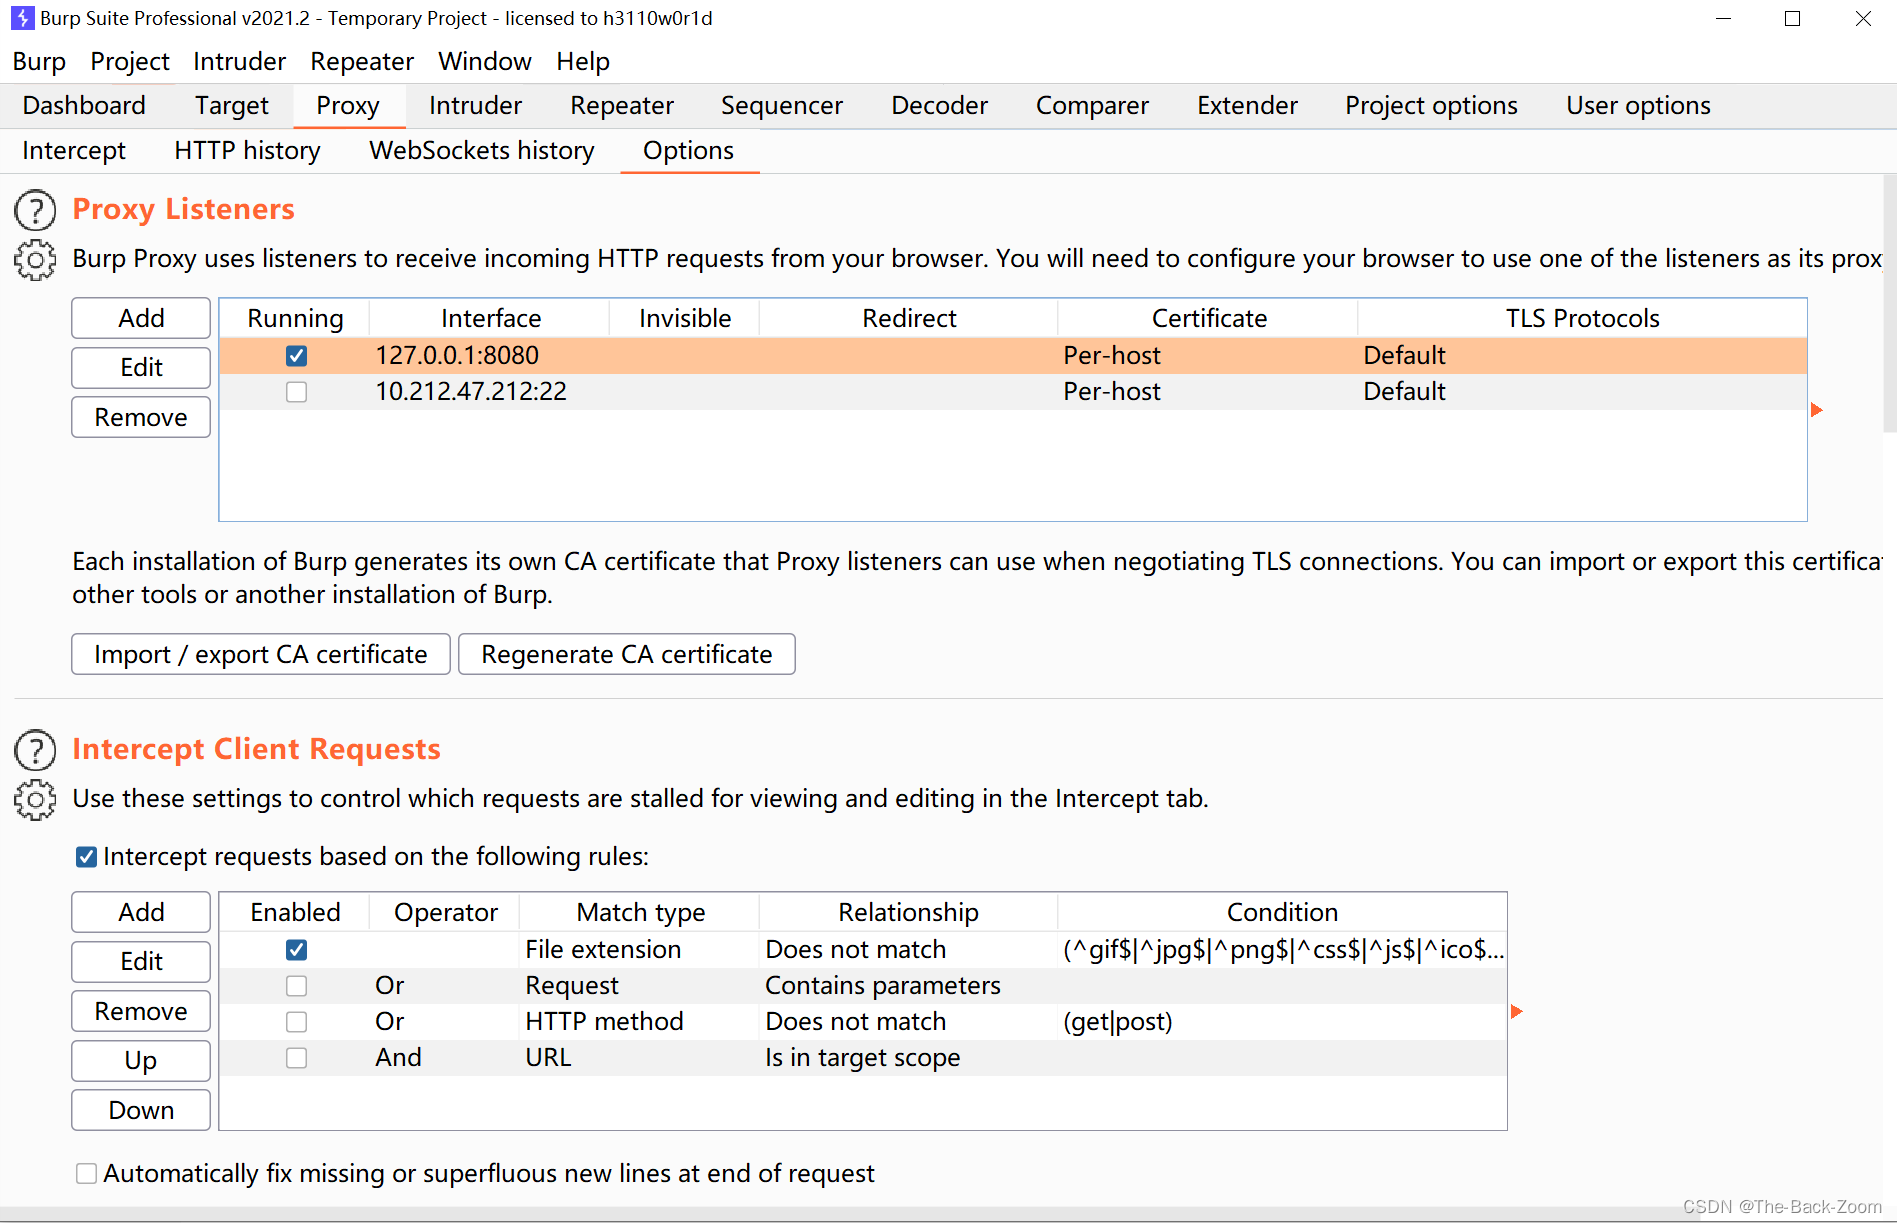Screen dimensions: 1897x1223
Task: Disable the File extension intercept rule
Action: coord(296,950)
